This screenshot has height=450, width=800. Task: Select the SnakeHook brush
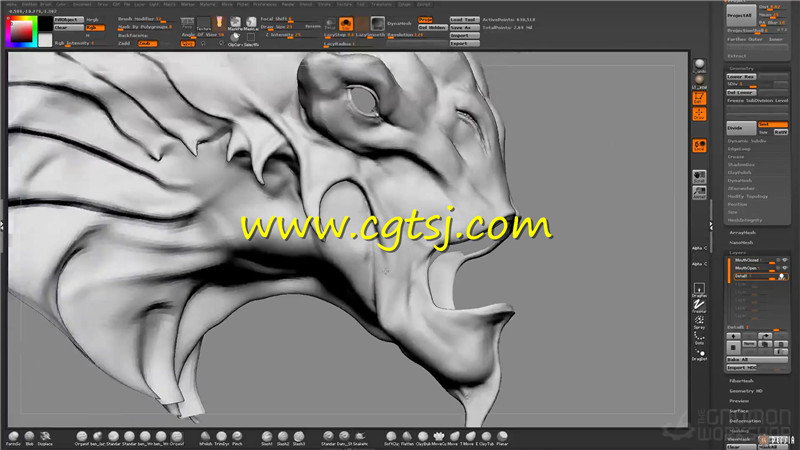(360, 437)
